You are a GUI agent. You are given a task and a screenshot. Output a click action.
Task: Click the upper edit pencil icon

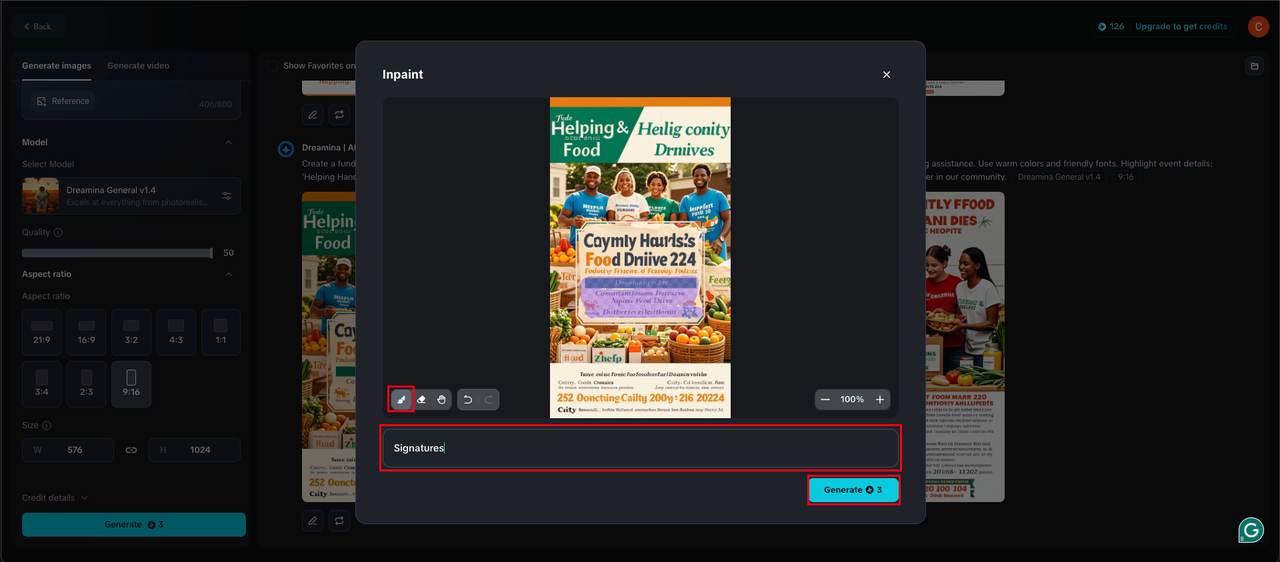(313, 115)
